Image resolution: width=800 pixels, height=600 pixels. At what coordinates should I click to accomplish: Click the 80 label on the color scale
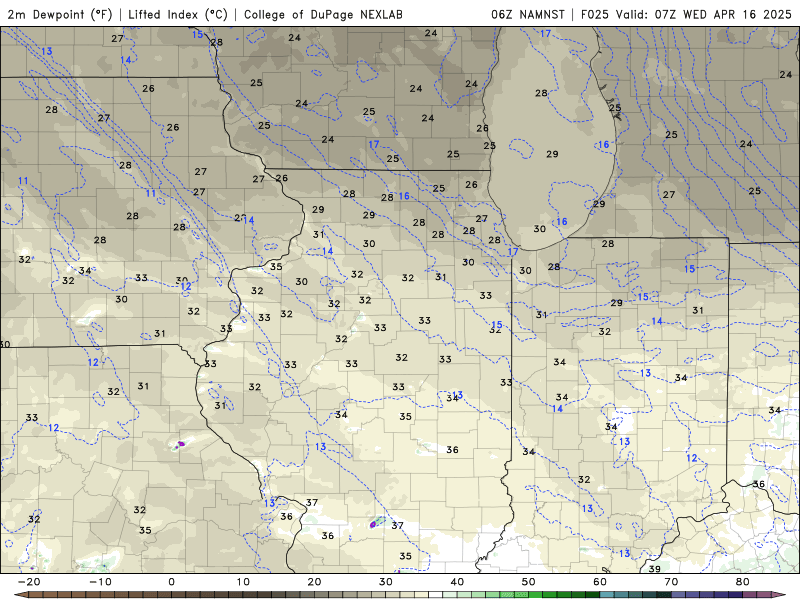pos(743,582)
